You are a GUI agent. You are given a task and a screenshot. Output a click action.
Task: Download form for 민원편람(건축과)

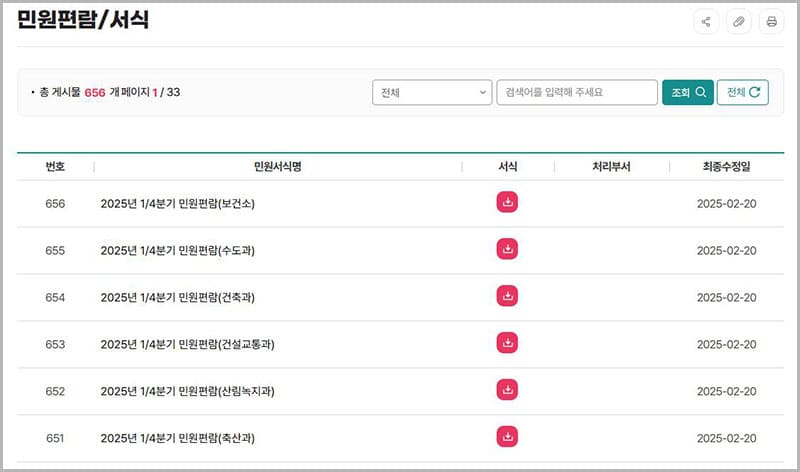pyautogui.click(x=507, y=296)
